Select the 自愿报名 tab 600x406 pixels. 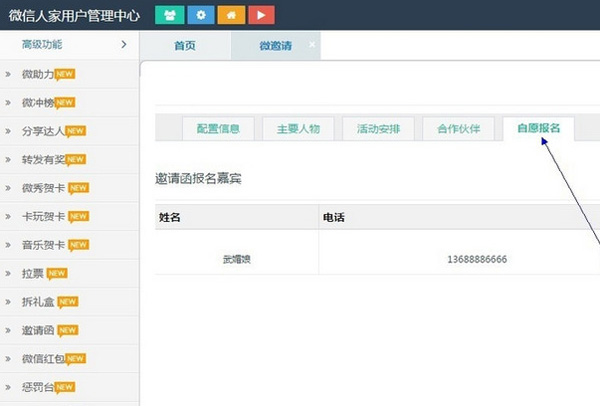click(538, 129)
